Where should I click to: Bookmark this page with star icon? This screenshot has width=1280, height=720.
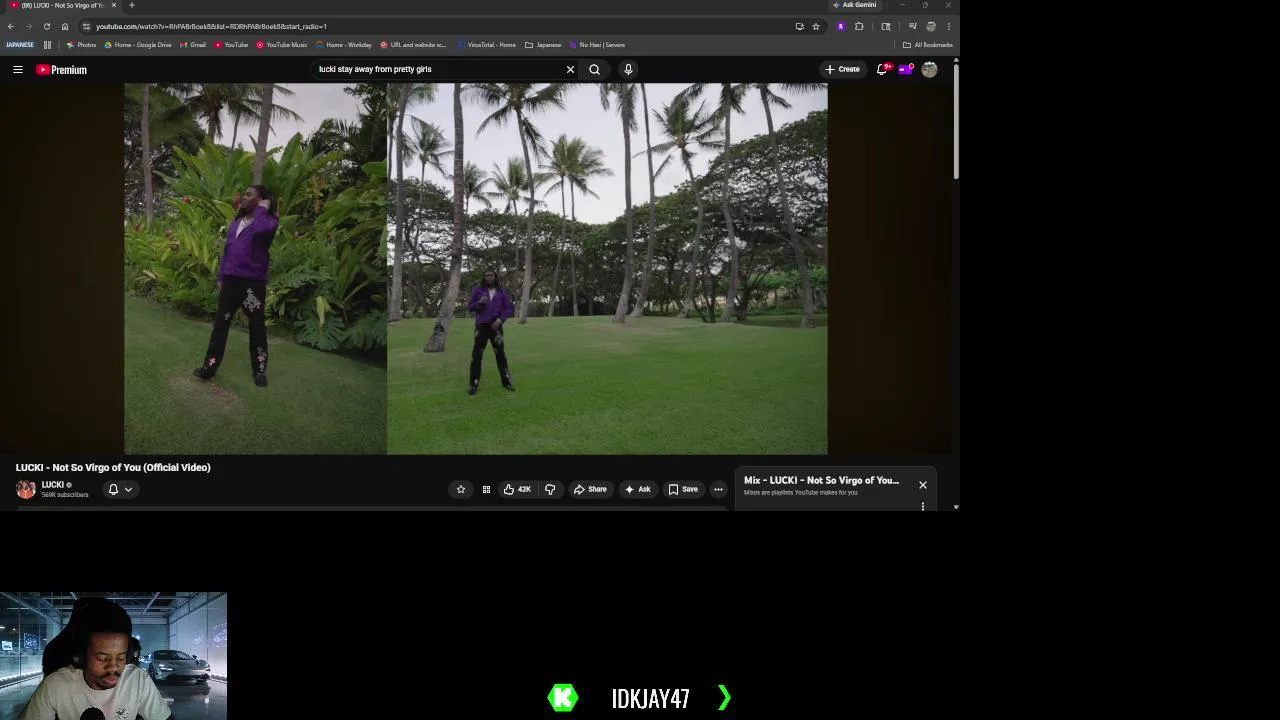pos(816,26)
